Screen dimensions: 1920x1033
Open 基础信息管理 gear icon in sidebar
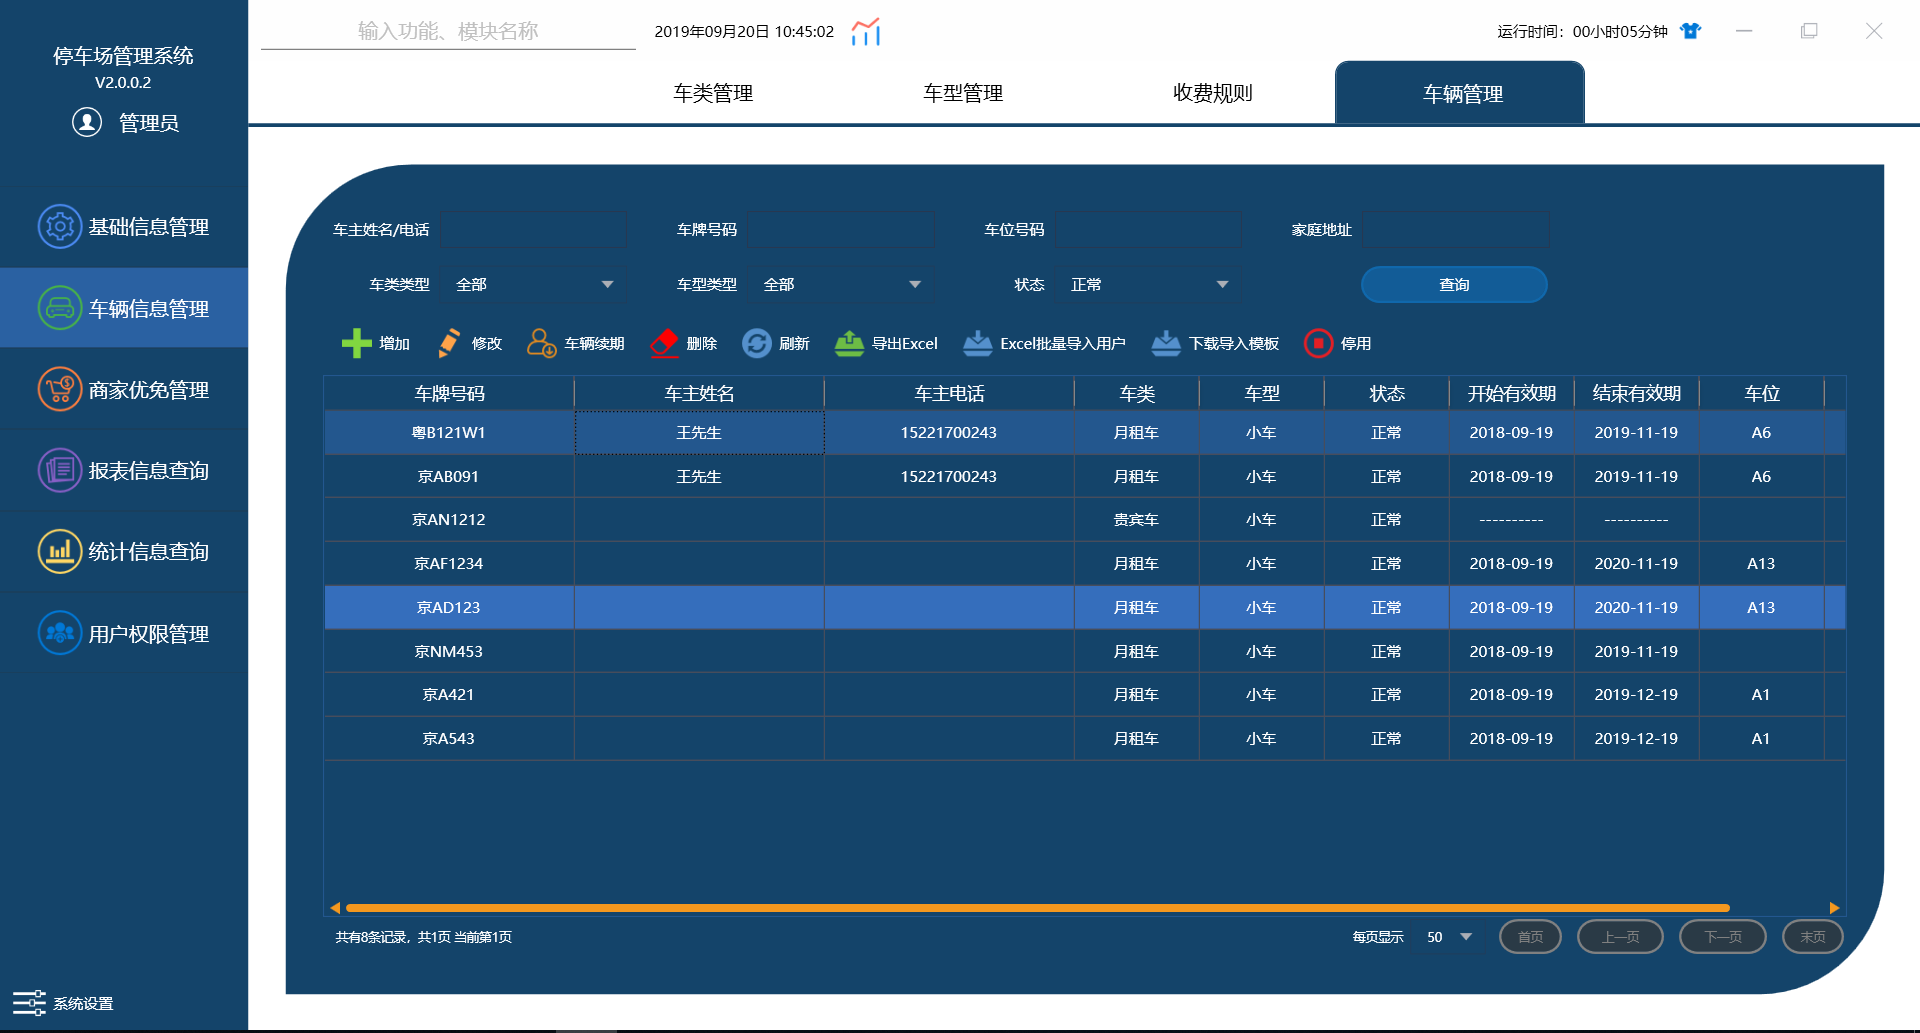[x=60, y=227]
